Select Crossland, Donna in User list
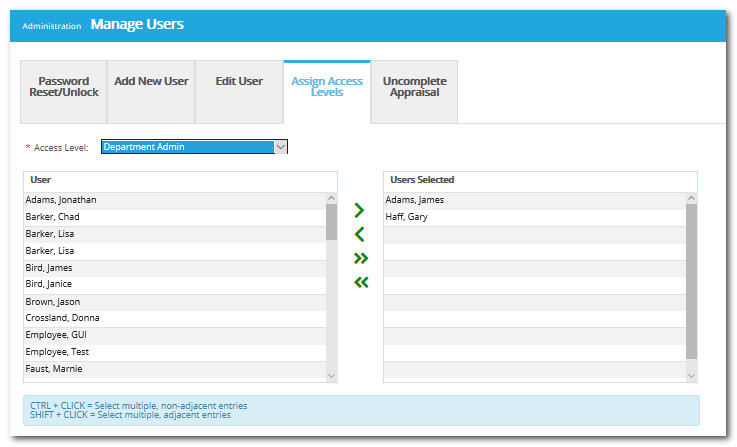This screenshot has width=737, height=447. [174, 318]
